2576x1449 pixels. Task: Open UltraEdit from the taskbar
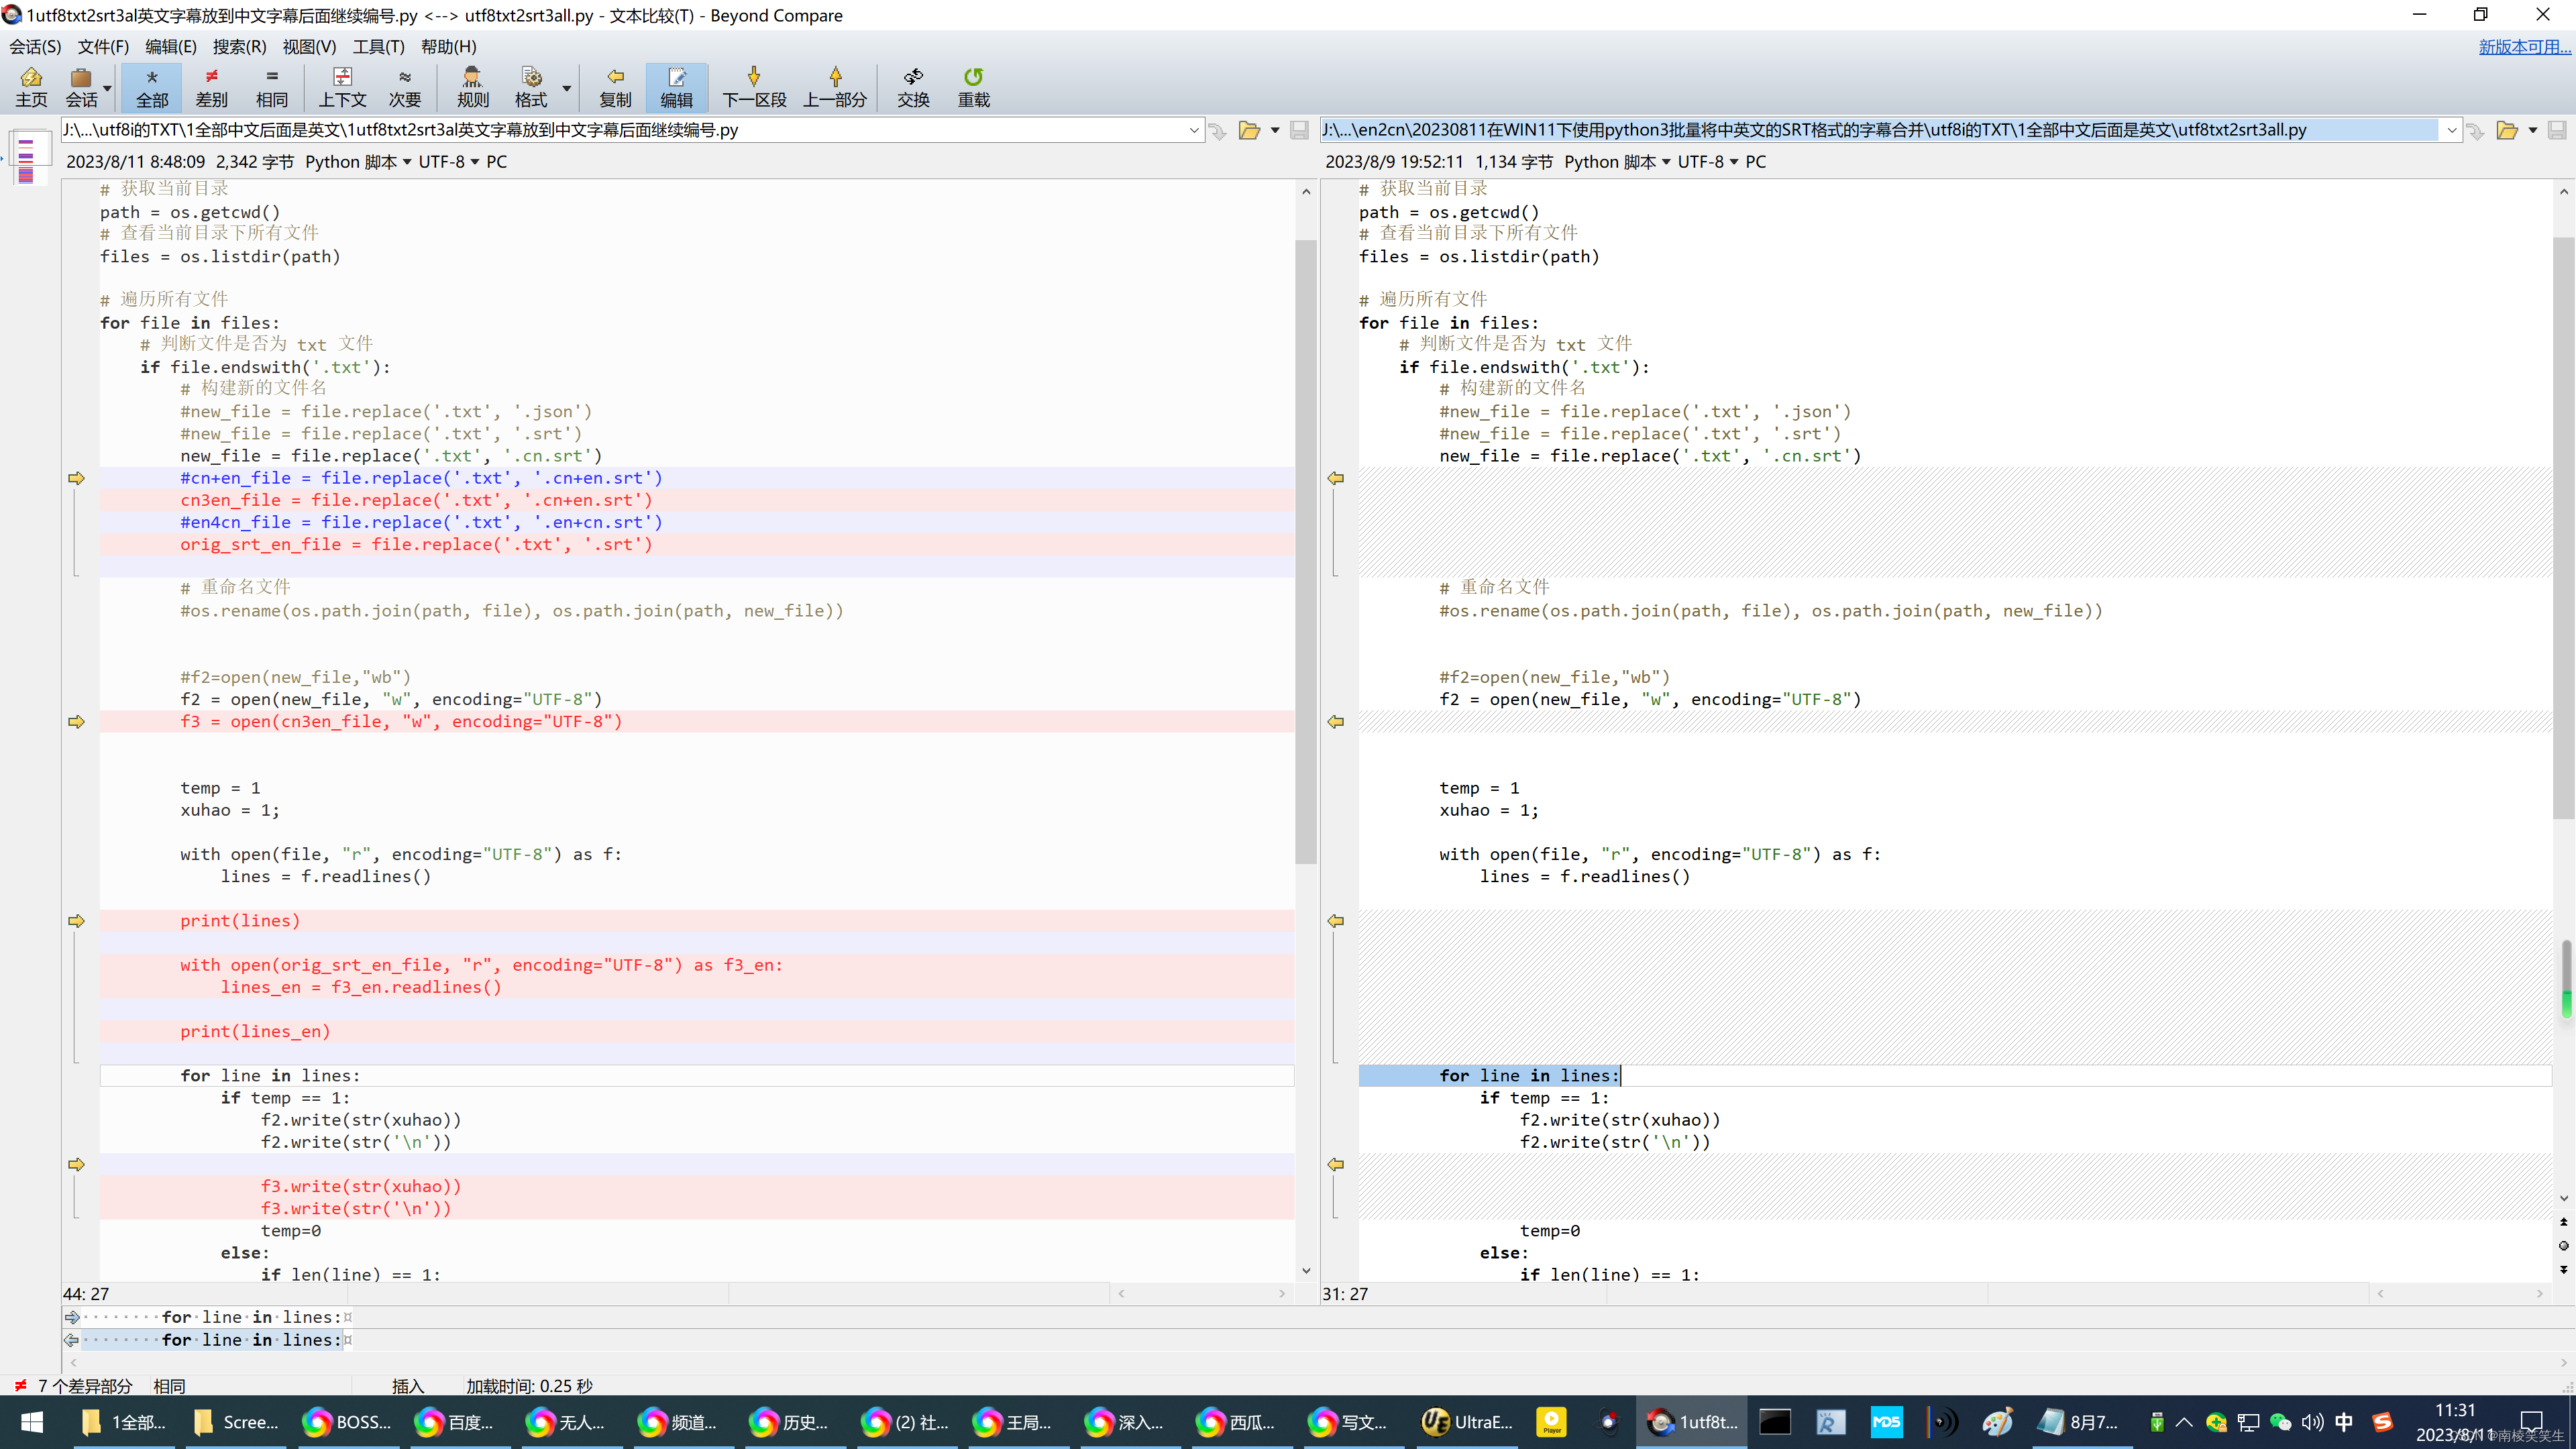pos(1465,1421)
